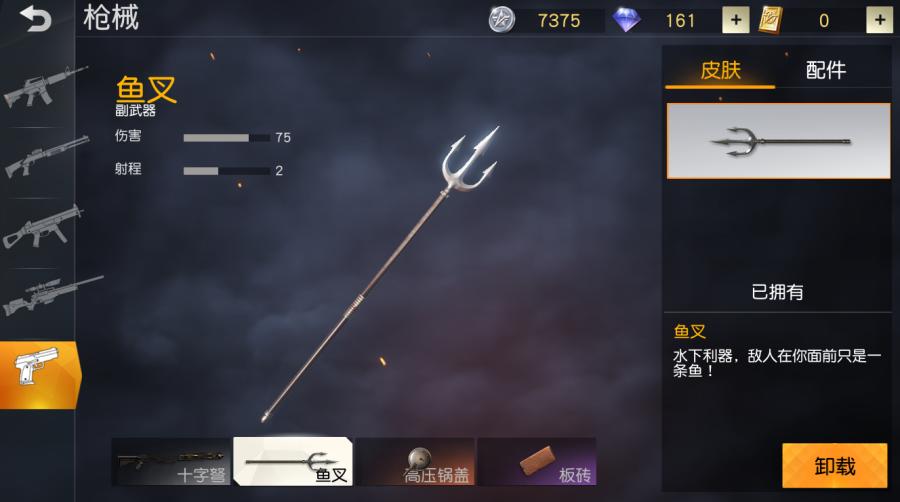Choose the 十字弩 crossbow weapon

171,461
